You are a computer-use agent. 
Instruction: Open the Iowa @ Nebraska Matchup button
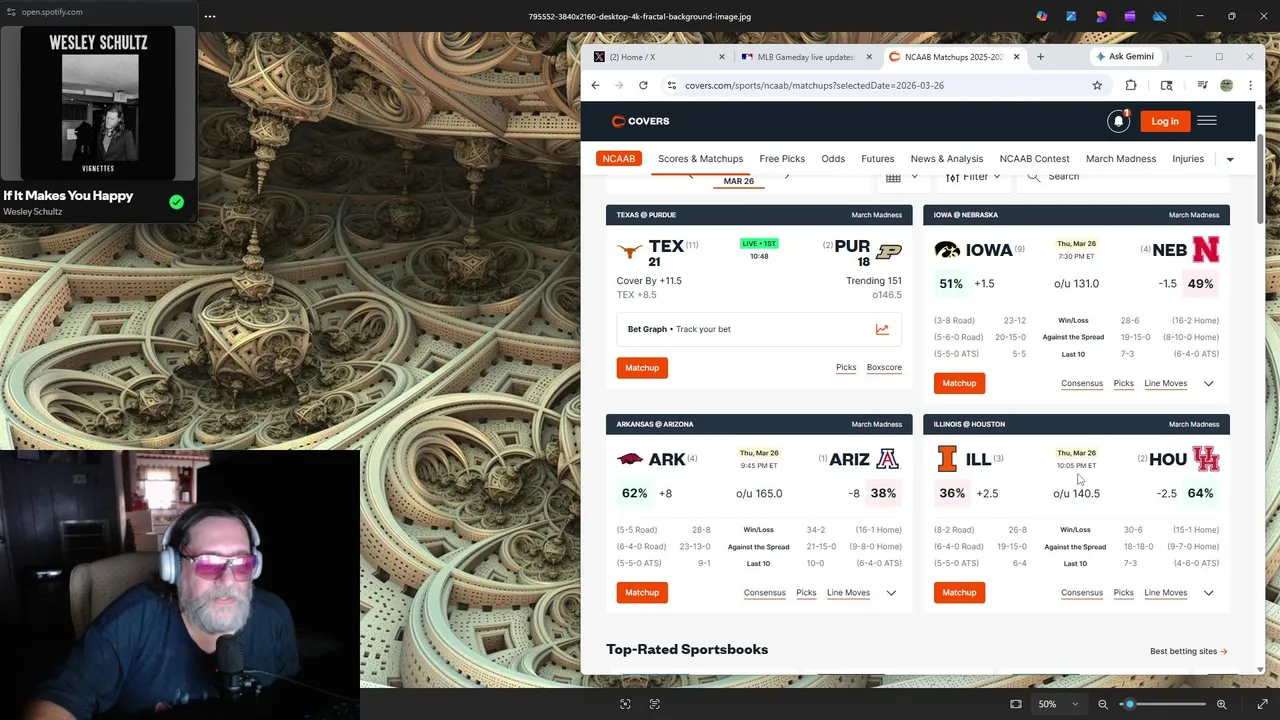click(959, 383)
